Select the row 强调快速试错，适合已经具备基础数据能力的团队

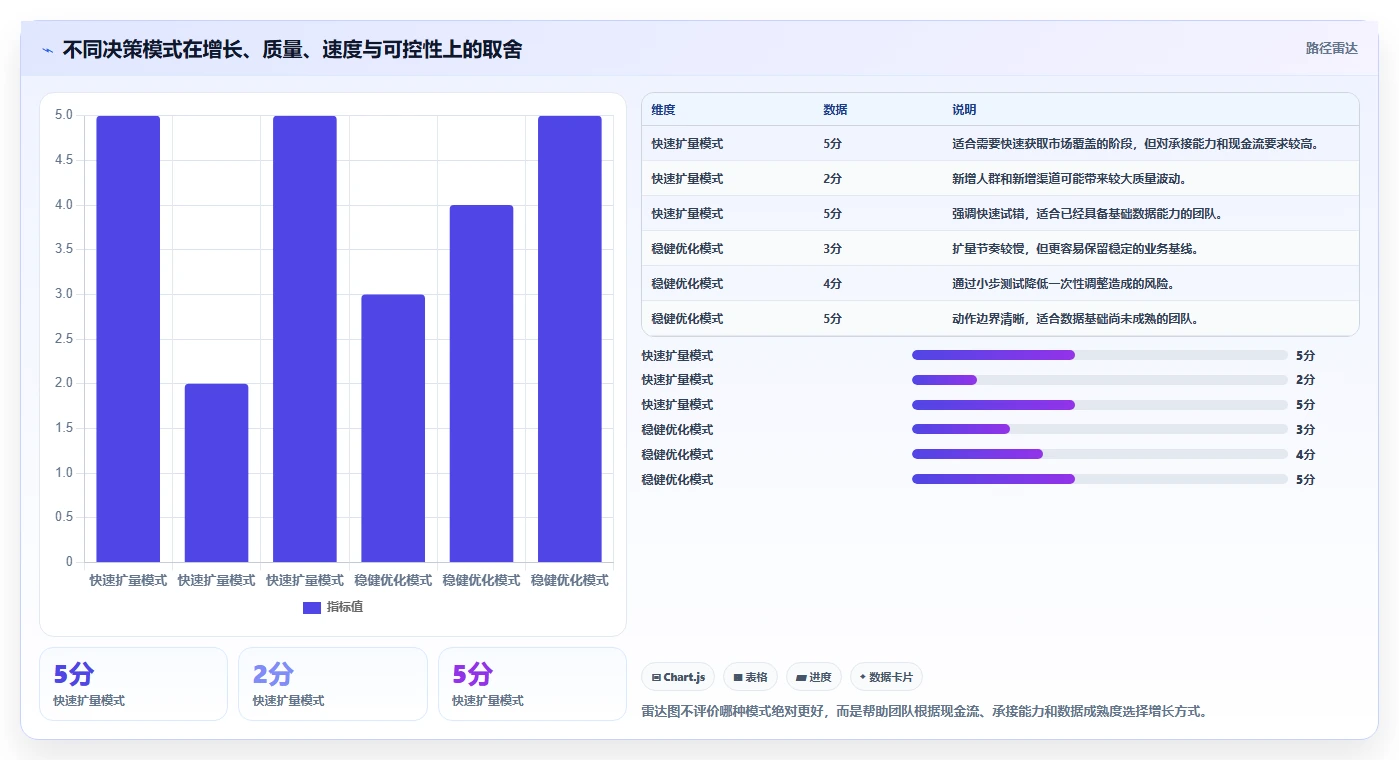[x=1000, y=214]
